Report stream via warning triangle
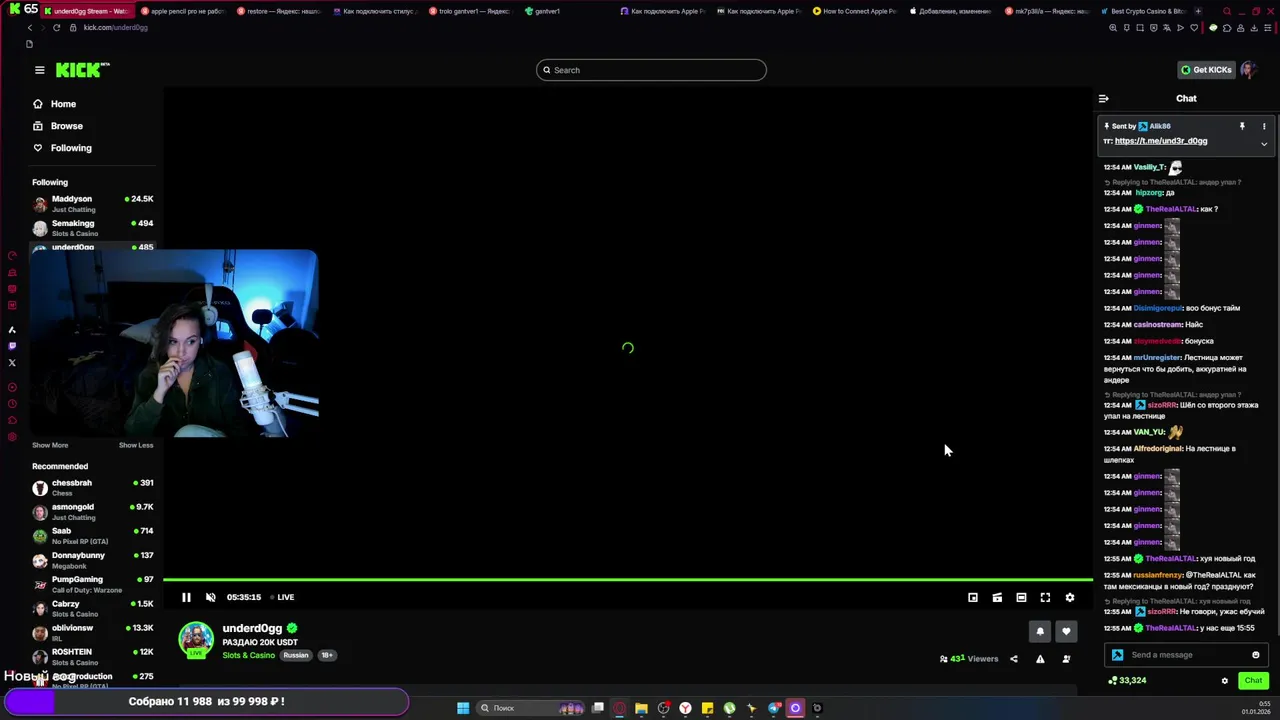The image size is (1280, 720). pyautogui.click(x=1040, y=659)
